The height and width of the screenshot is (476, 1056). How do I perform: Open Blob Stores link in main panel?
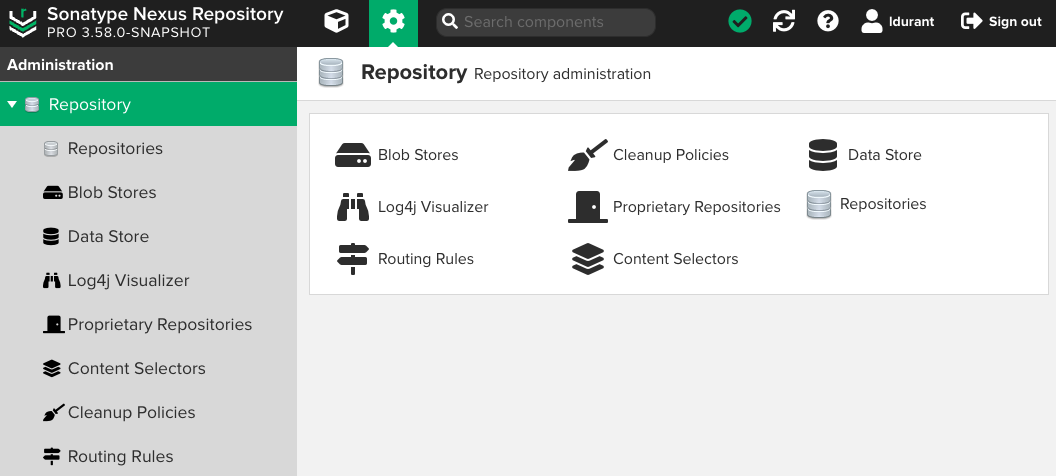click(418, 155)
